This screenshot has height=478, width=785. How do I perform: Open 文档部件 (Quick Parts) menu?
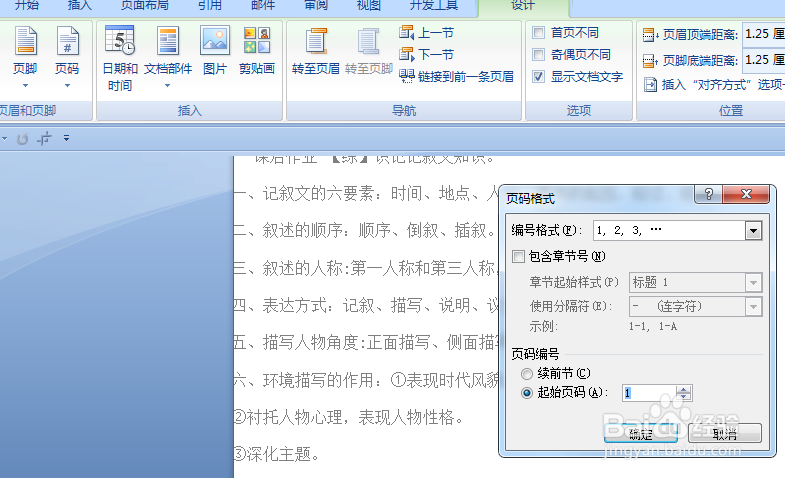168,57
